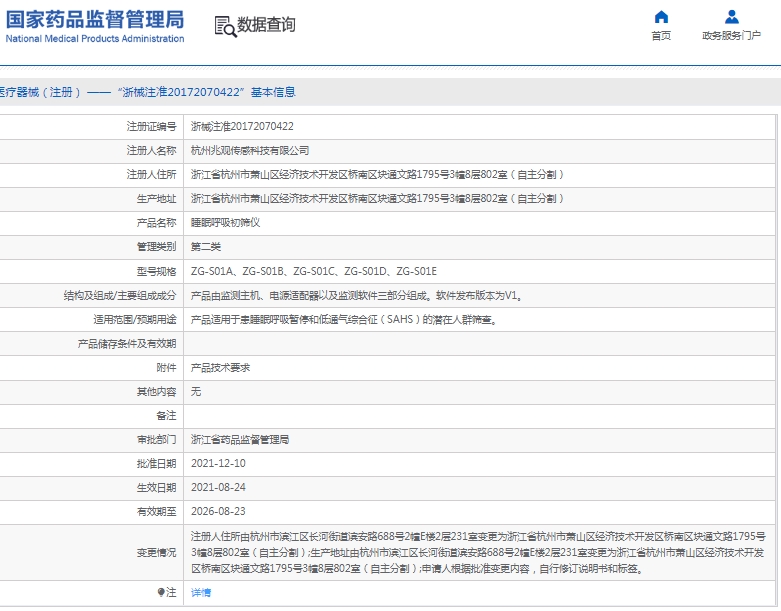Open the 详情 link

click(201, 593)
